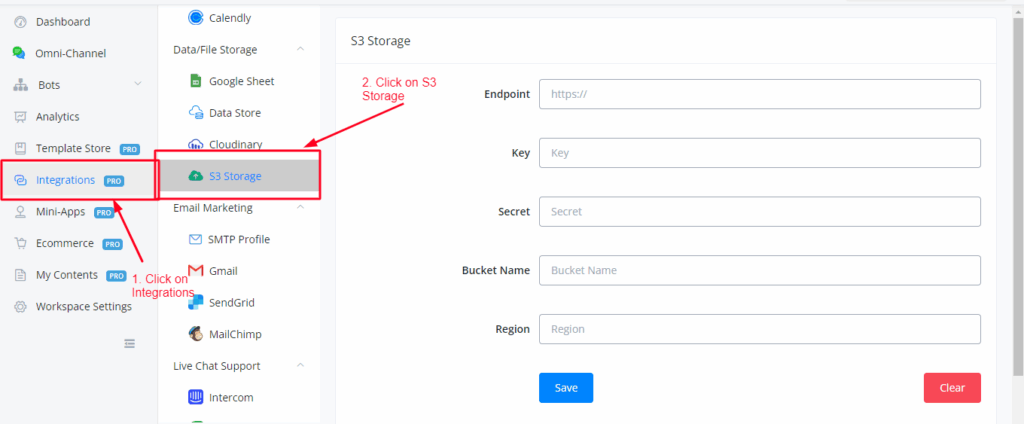The width and height of the screenshot is (1024, 424).
Task: Select SMTP Profile in the list
Action: tap(239, 239)
